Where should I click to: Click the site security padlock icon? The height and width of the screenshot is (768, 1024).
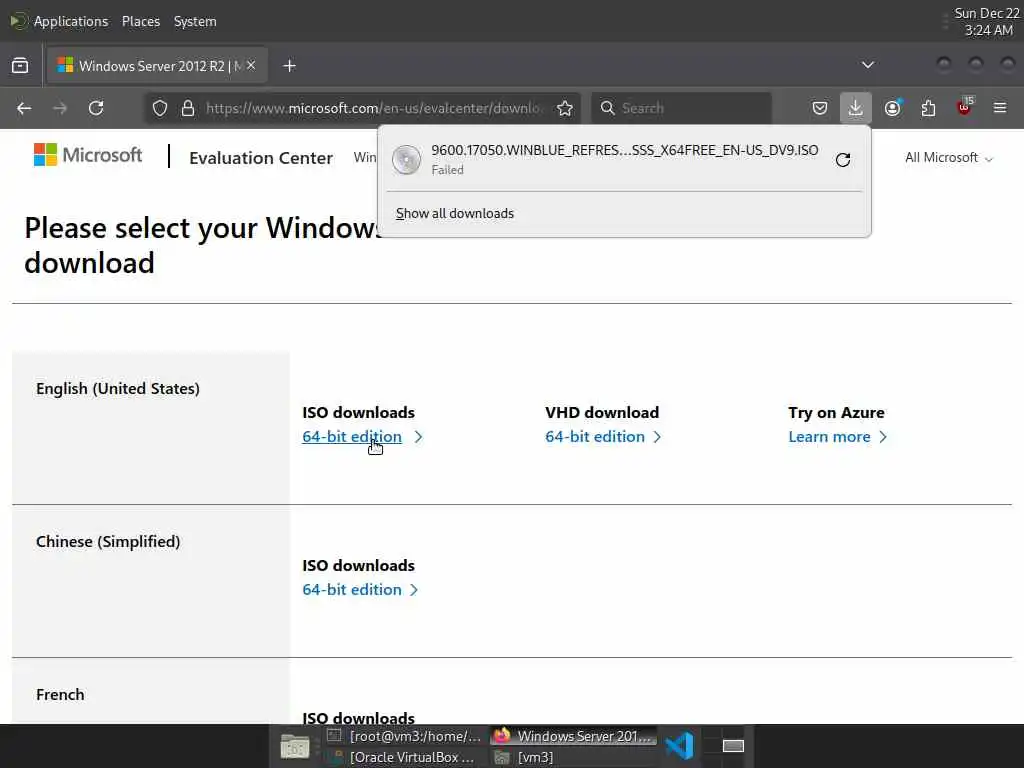pos(188,108)
